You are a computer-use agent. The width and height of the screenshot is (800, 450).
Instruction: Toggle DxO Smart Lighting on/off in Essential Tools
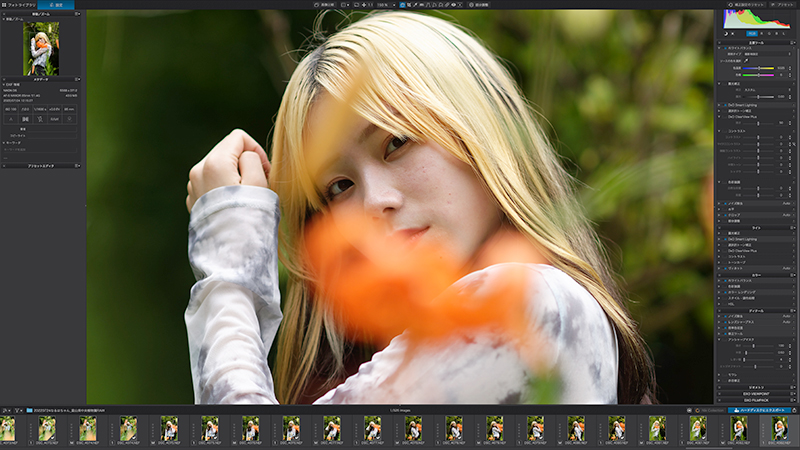726,105
